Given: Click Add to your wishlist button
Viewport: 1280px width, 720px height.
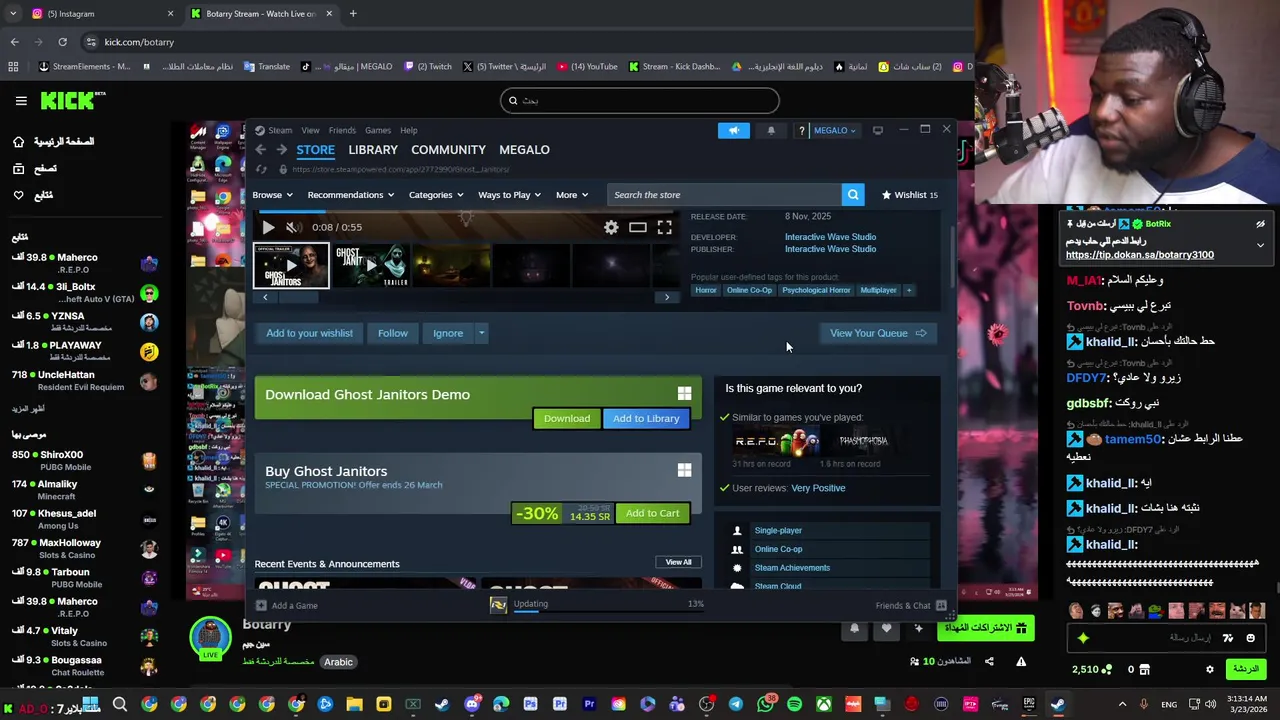Looking at the screenshot, I should pos(309,333).
